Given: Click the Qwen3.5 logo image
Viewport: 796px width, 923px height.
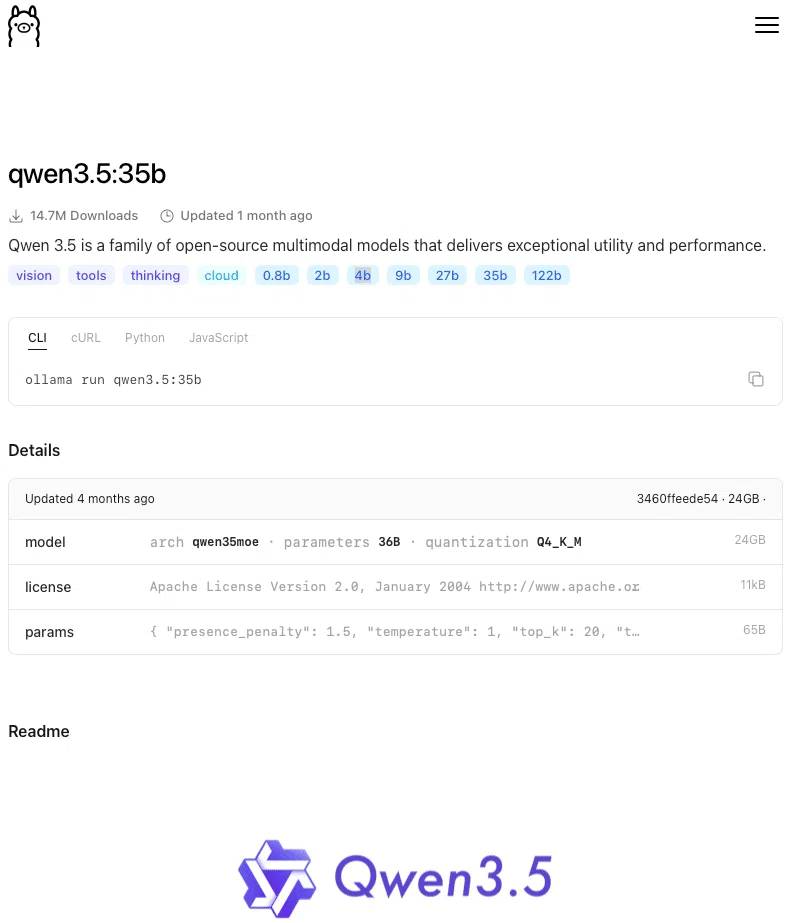Looking at the screenshot, I should tap(395, 878).
